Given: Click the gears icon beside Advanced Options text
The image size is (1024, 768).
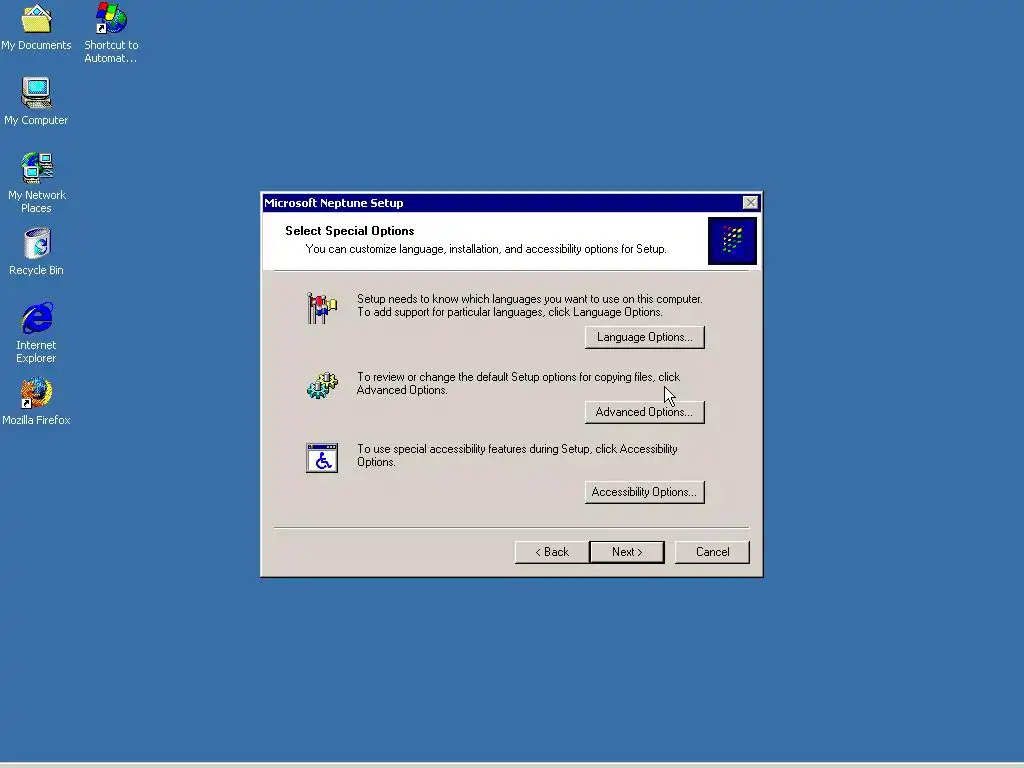Looking at the screenshot, I should pyautogui.click(x=322, y=385).
